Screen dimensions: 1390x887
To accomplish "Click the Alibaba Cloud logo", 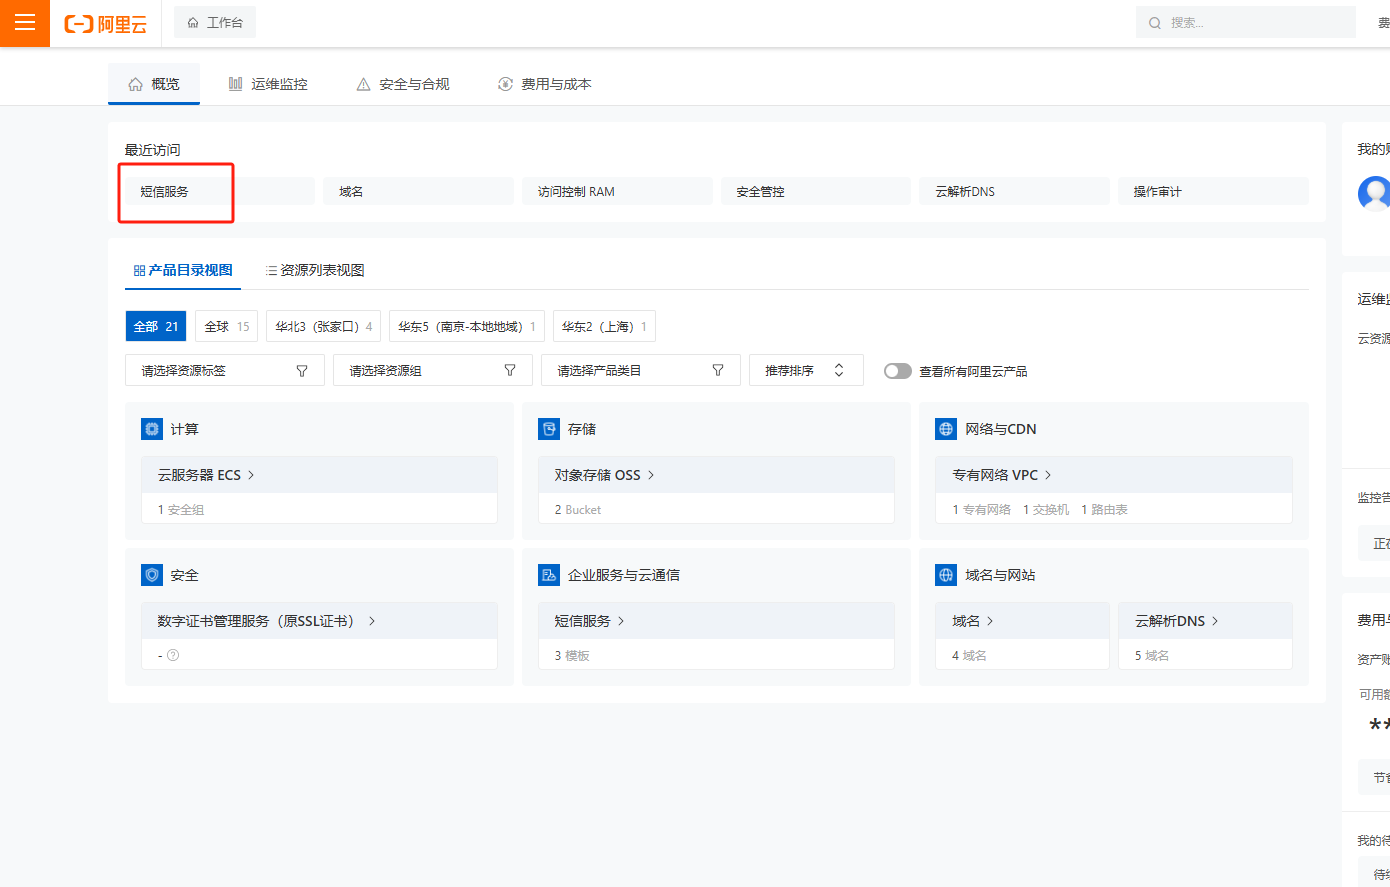I will (106, 24).
